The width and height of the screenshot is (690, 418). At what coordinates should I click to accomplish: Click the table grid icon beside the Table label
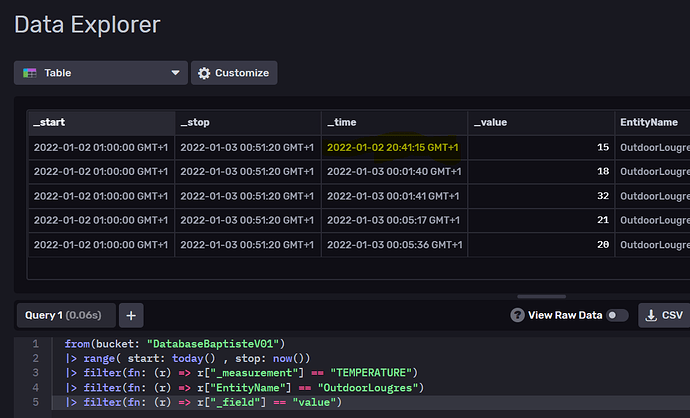29,73
